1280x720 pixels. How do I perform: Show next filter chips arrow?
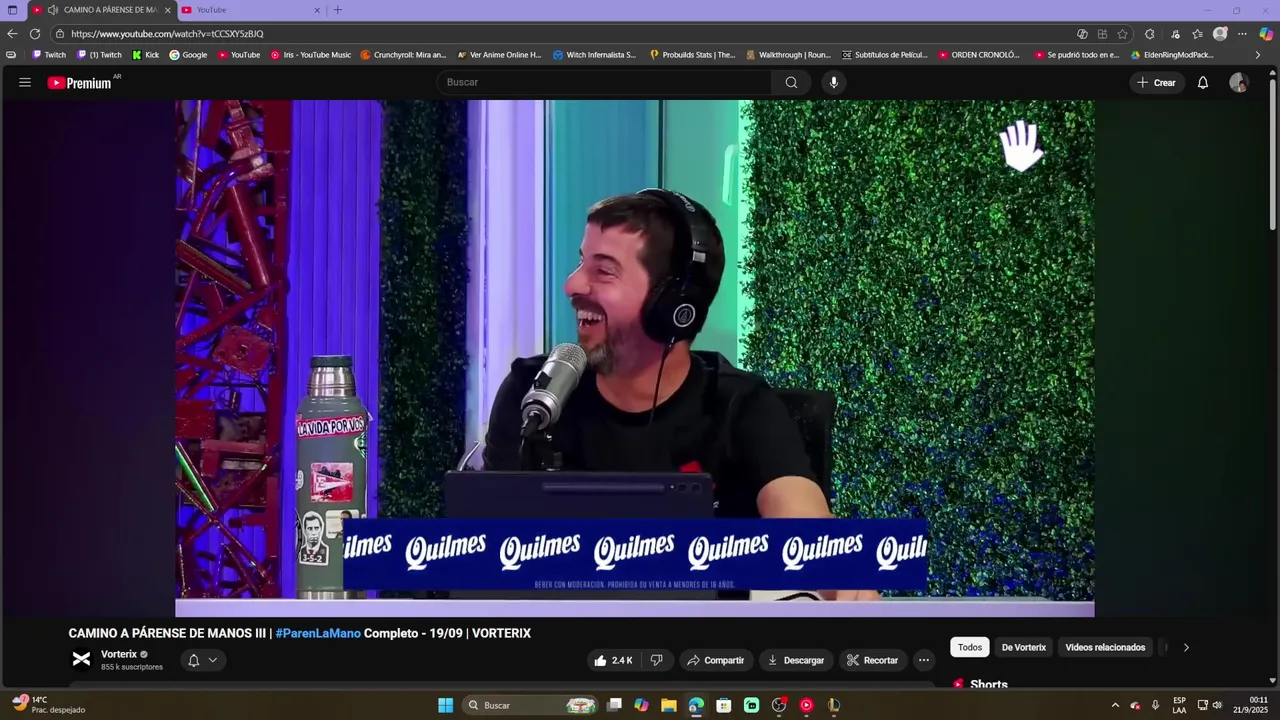tap(1186, 647)
